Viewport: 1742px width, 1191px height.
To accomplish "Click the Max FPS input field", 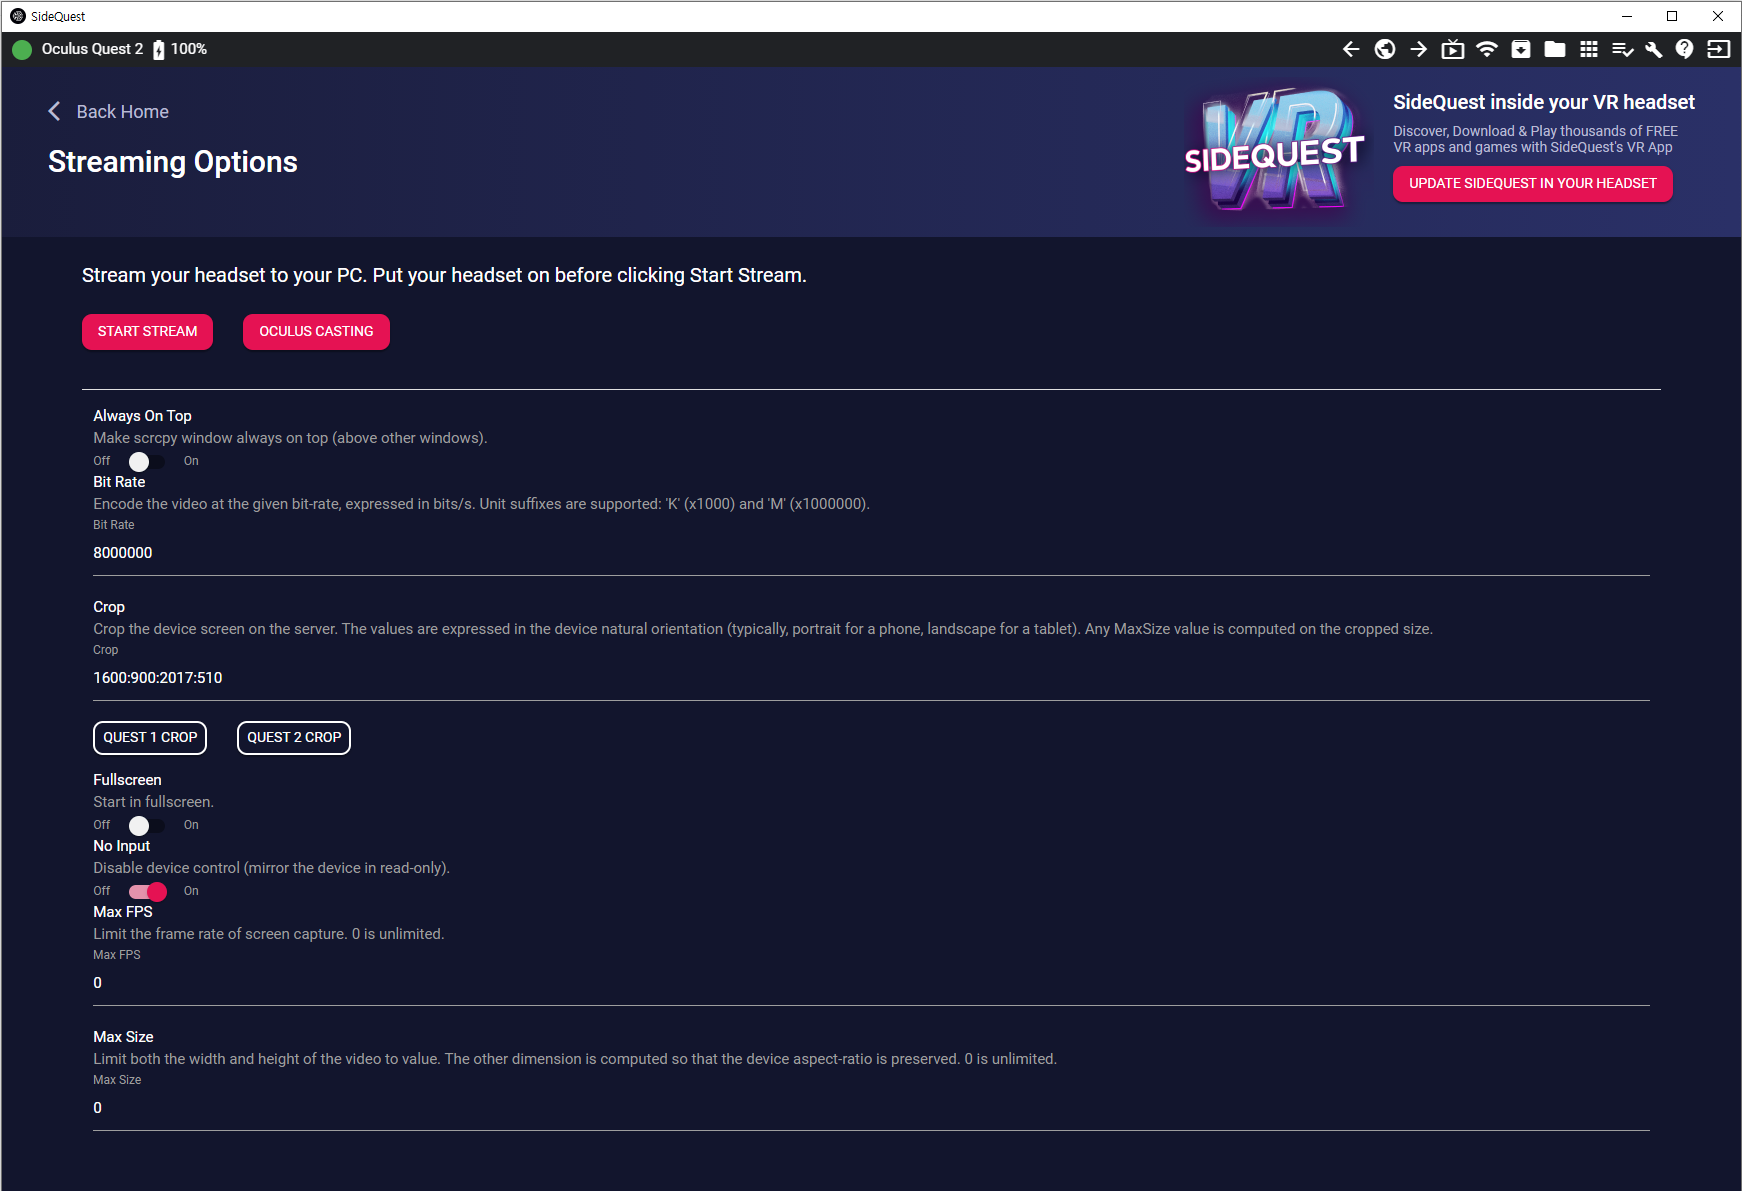I will tap(871, 983).
